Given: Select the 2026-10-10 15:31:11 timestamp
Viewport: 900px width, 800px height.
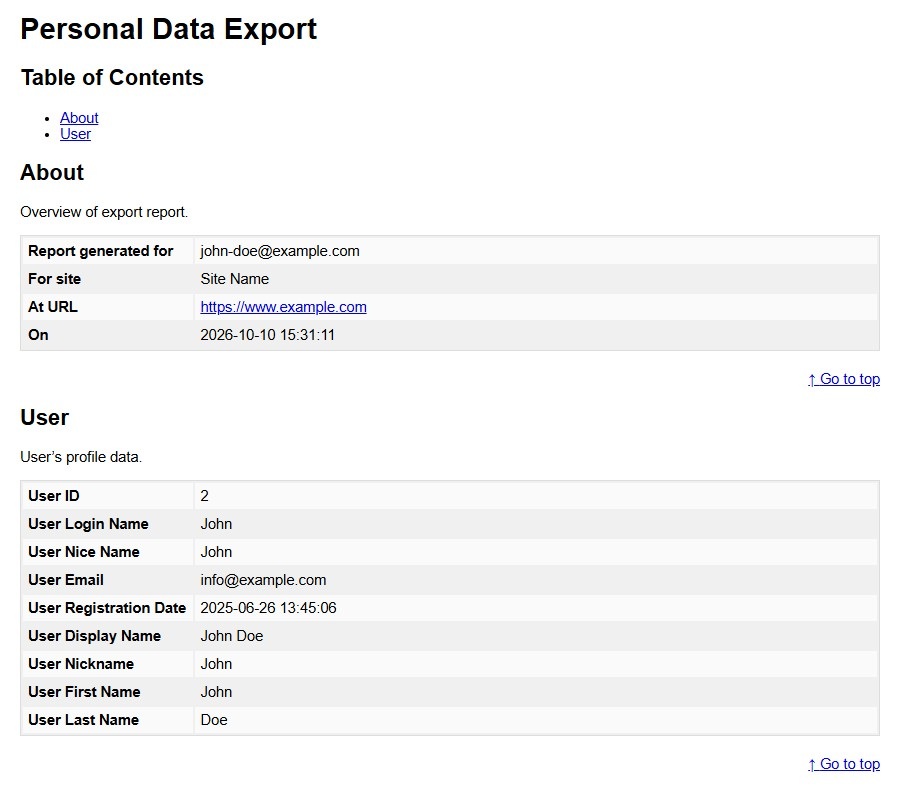Looking at the screenshot, I should 267,335.
